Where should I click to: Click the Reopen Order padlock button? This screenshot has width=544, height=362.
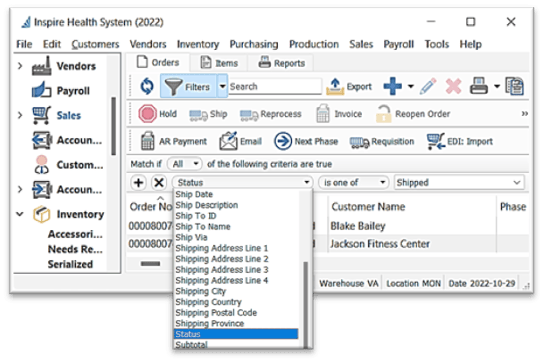[413, 114]
